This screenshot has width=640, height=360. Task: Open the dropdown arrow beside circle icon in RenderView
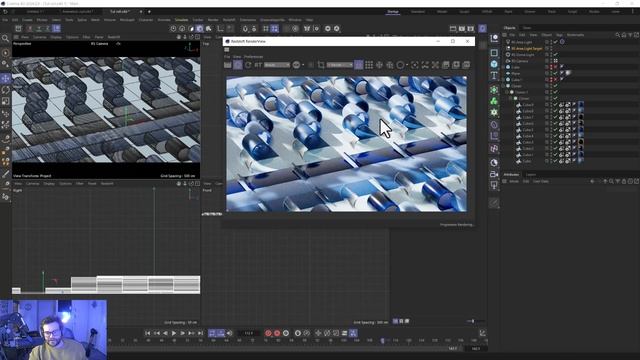click(x=407, y=65)
